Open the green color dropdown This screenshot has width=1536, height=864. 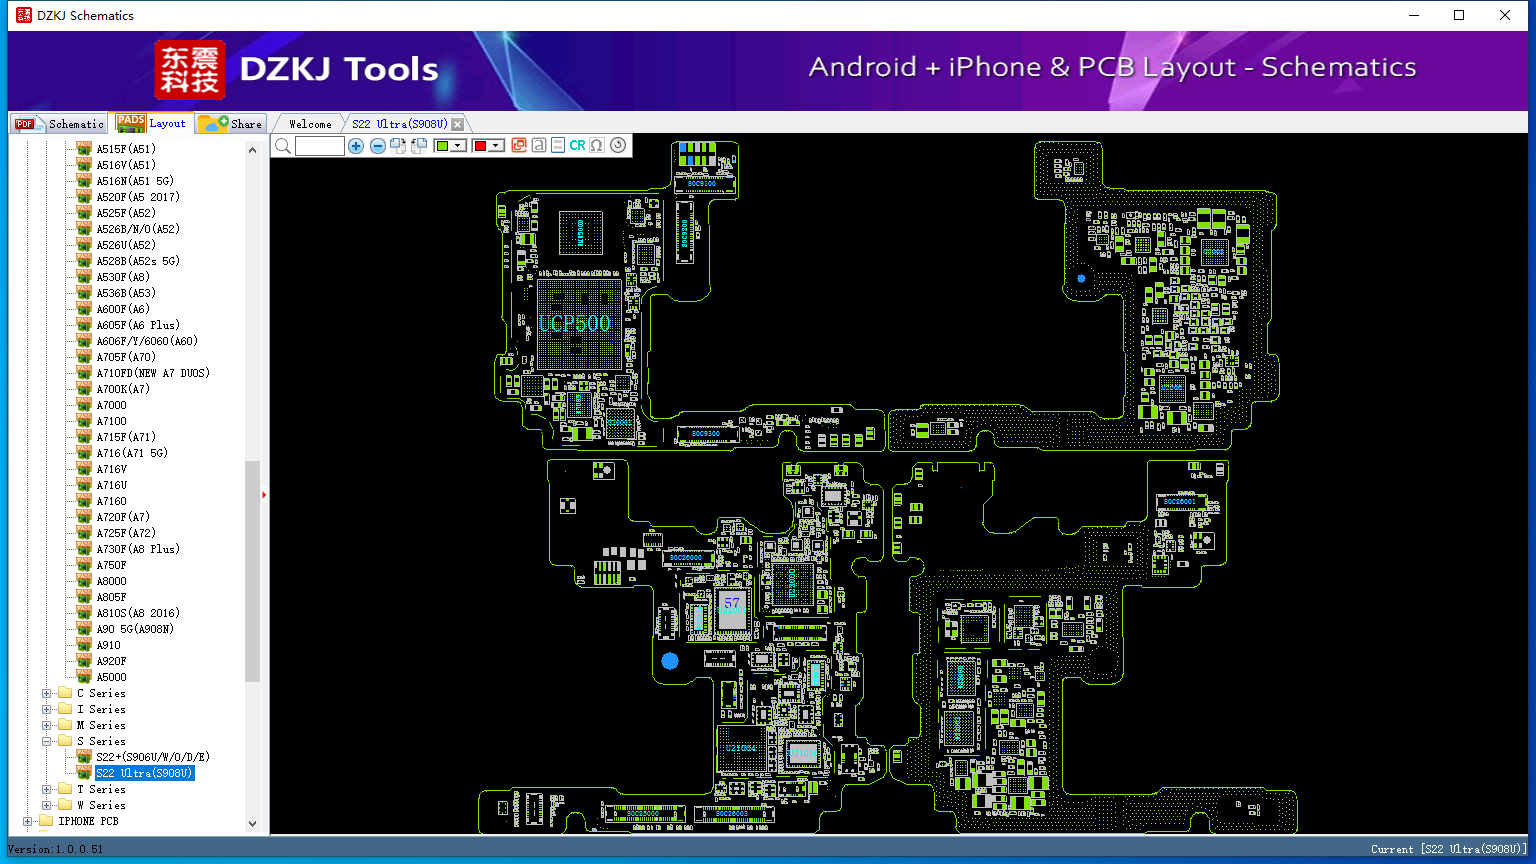click(458, 146)
